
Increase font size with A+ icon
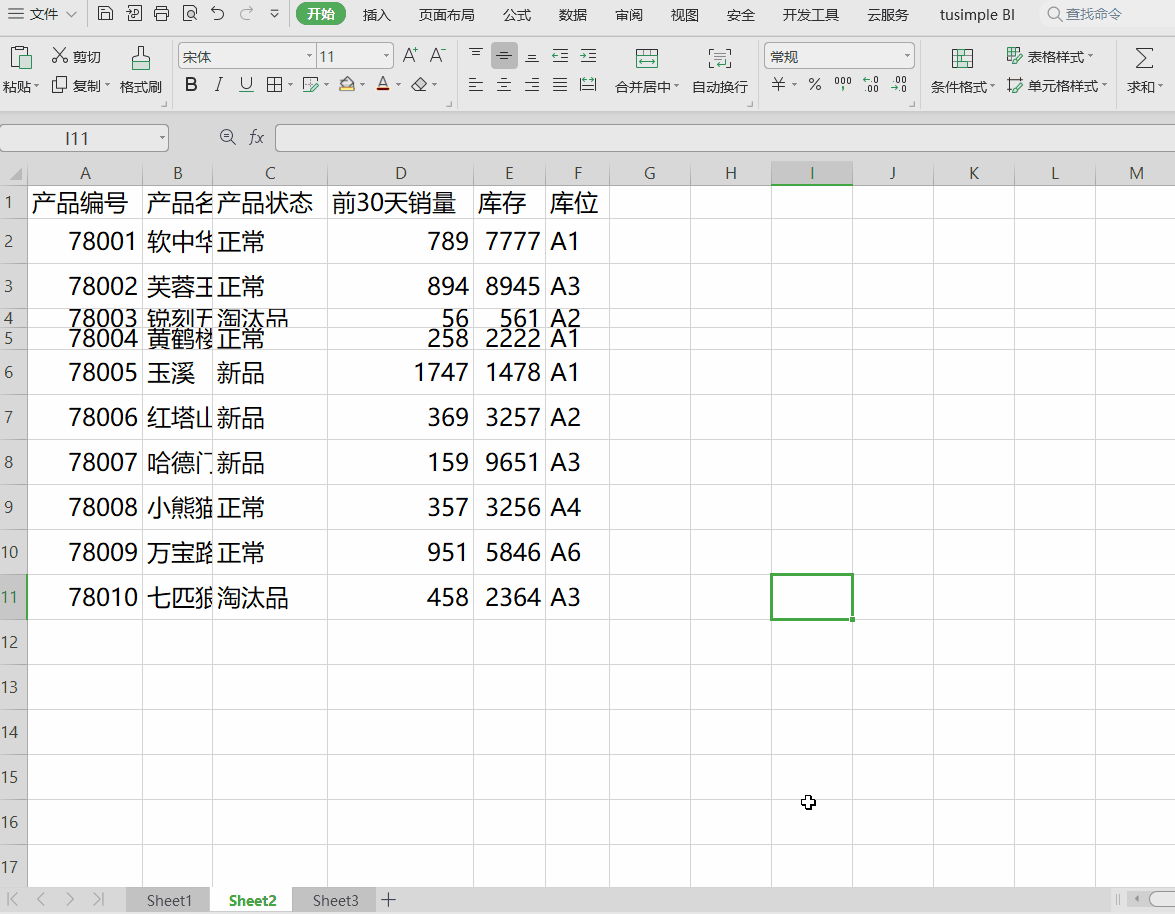pyautogui.click(x=410, y=55)
